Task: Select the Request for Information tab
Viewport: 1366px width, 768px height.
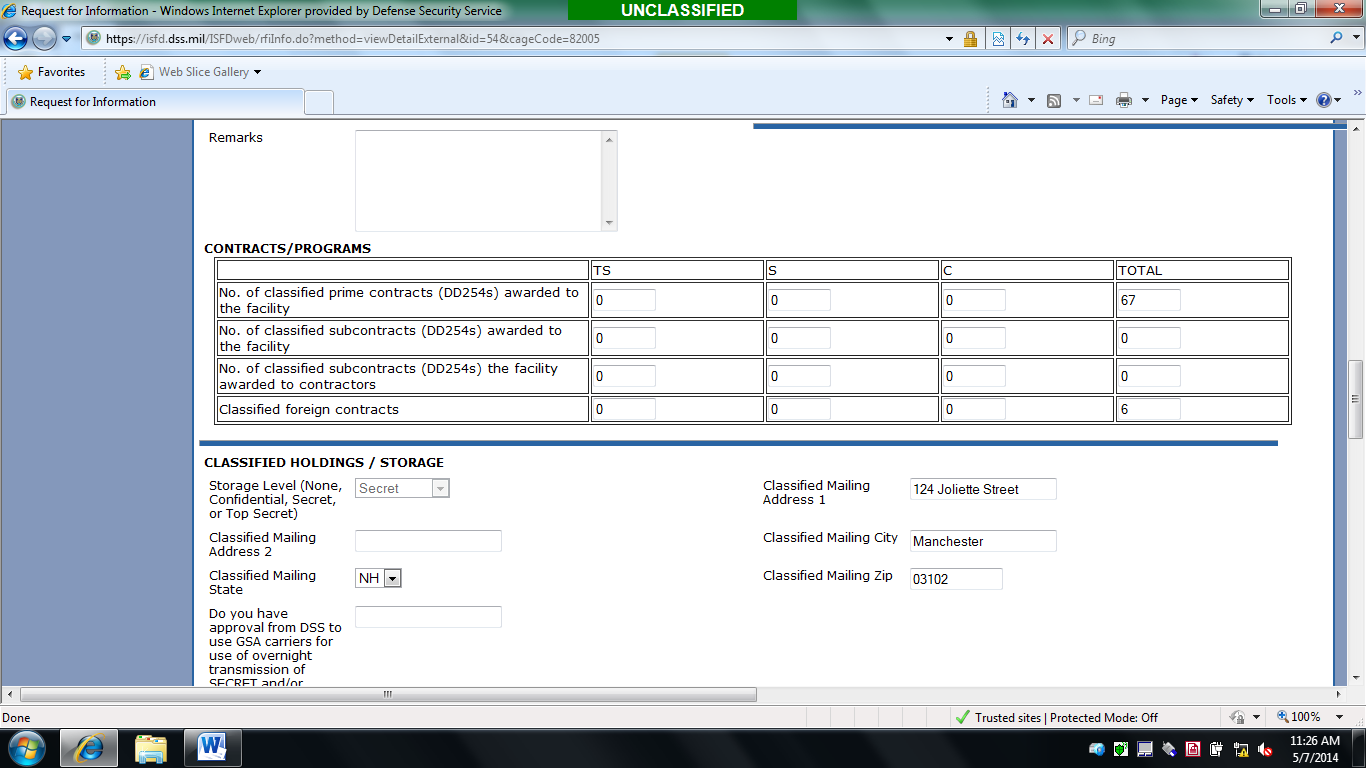Action: pyautogui.click(x=154, y=102)
